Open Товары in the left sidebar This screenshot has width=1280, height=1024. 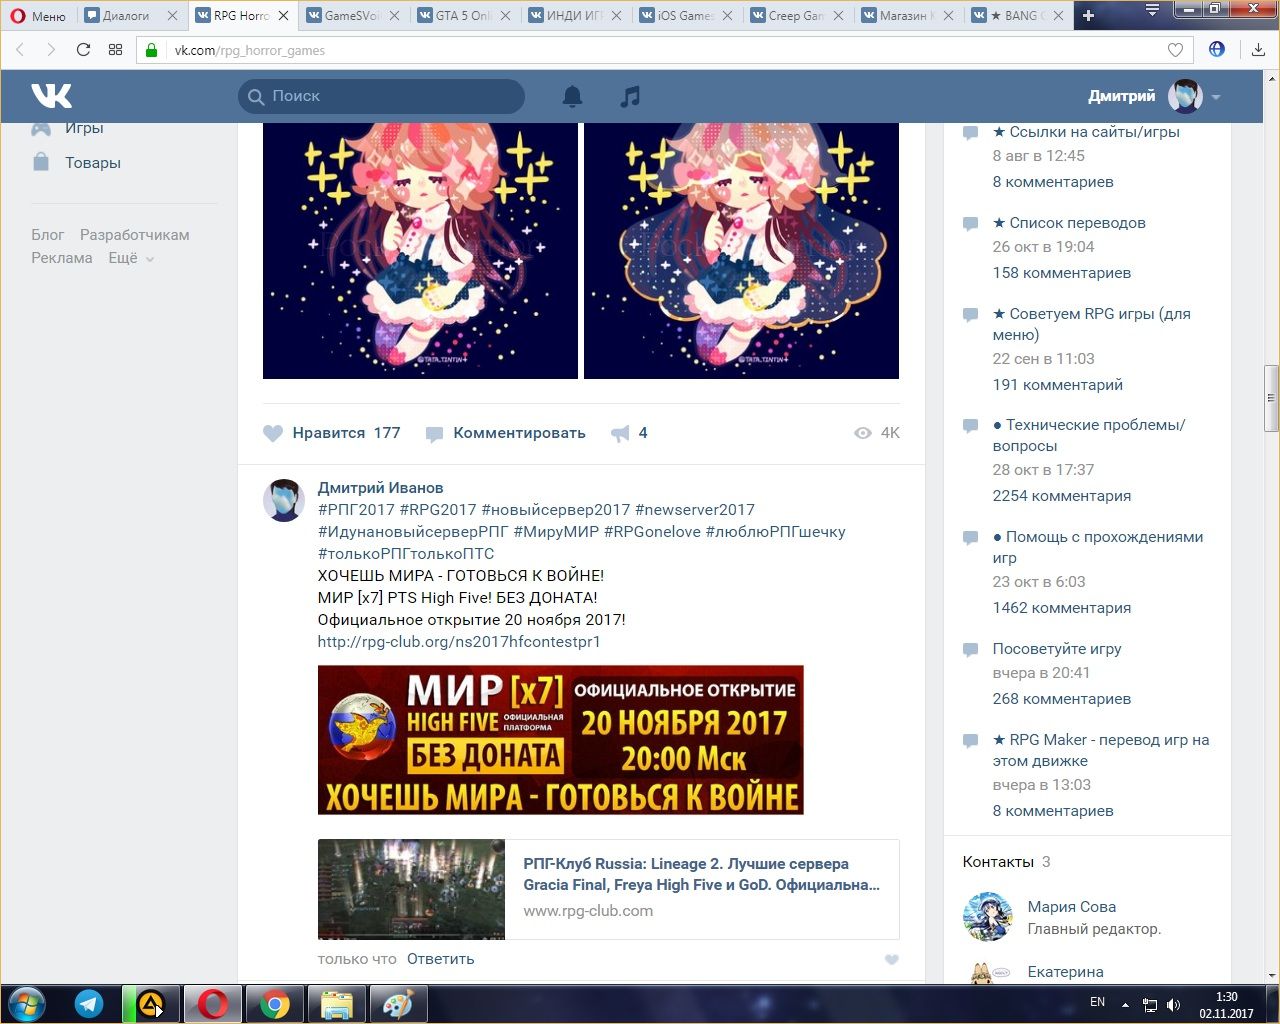(92, 163)
